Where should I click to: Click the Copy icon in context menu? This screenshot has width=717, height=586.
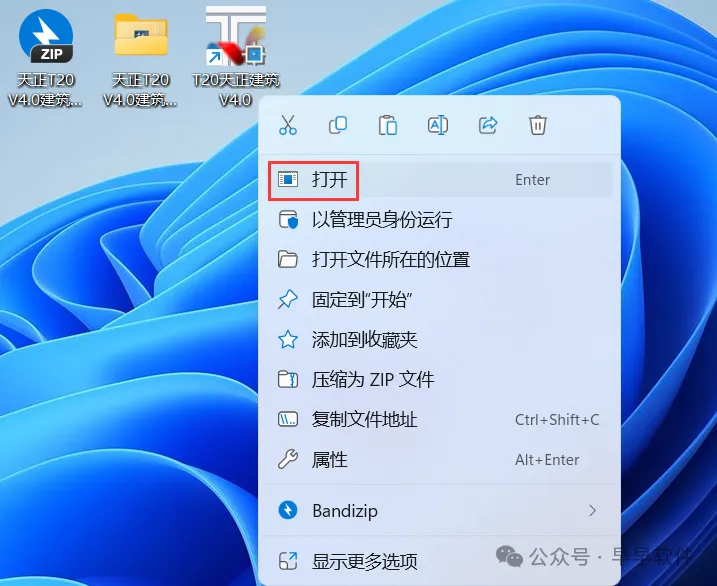pos(338,125)
